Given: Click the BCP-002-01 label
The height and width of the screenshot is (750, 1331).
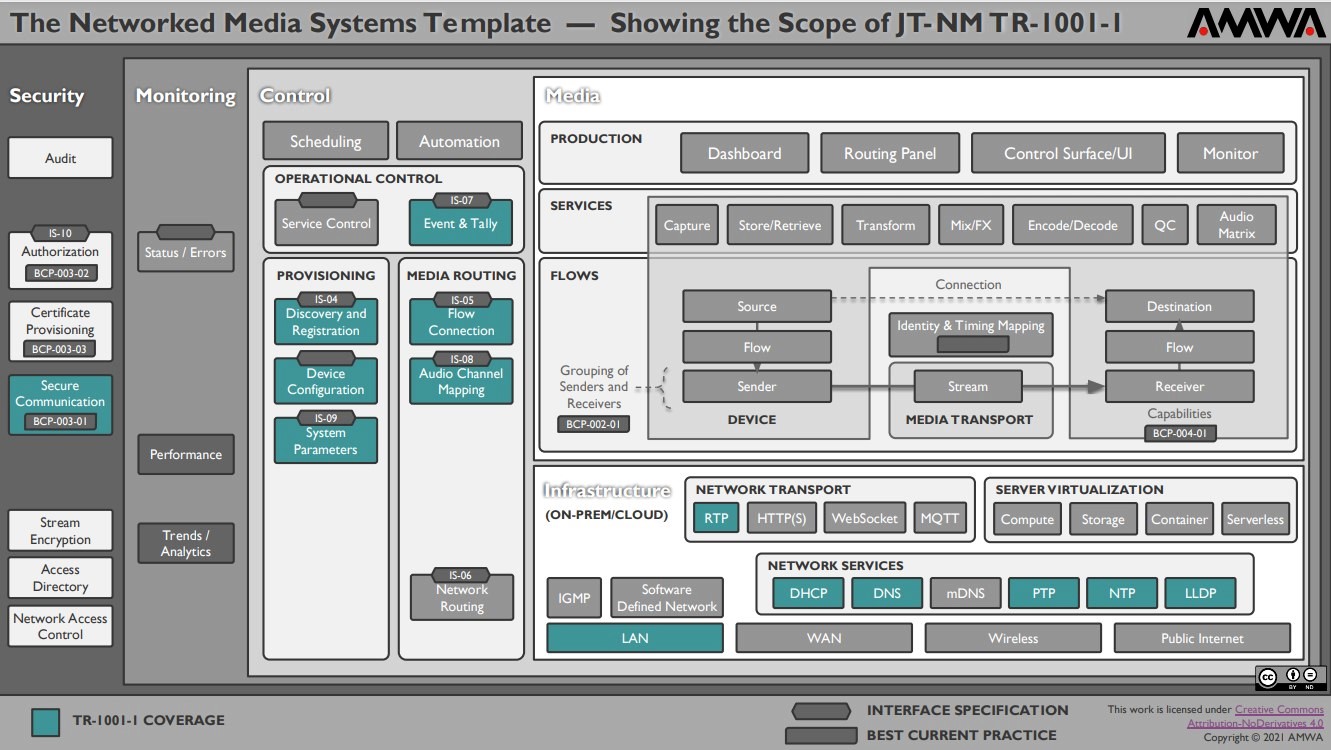Looking at the screenshot, I should [x=594, y=424].
